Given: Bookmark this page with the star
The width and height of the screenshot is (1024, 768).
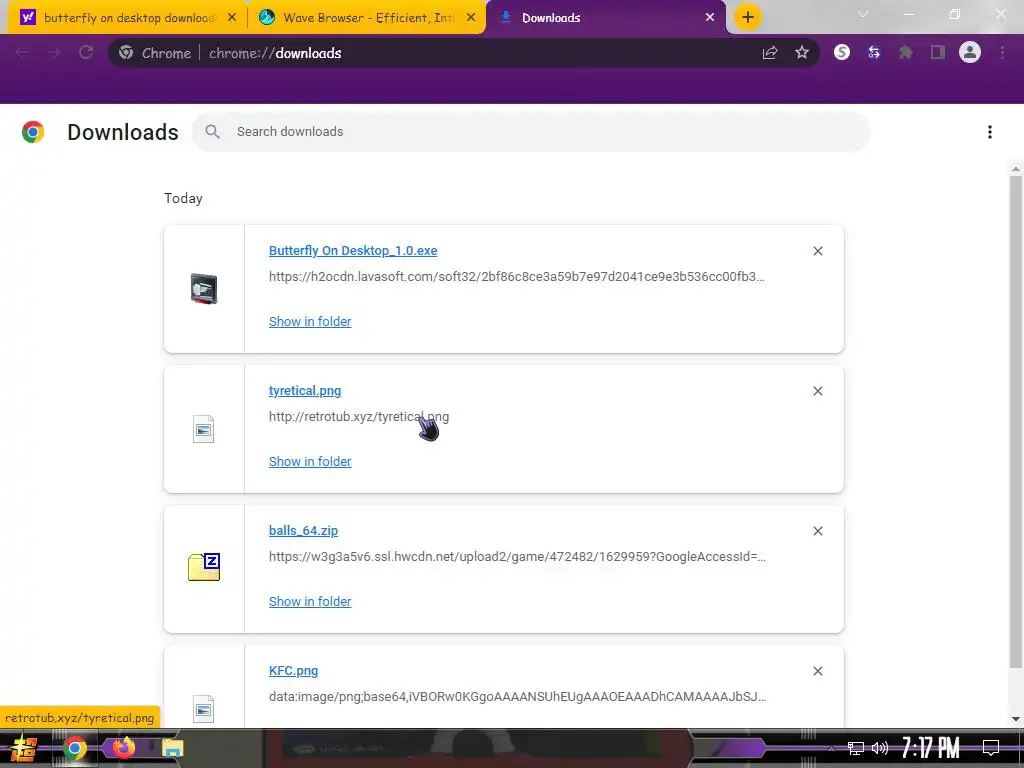Looking at the screenshot, I should 802,53.
